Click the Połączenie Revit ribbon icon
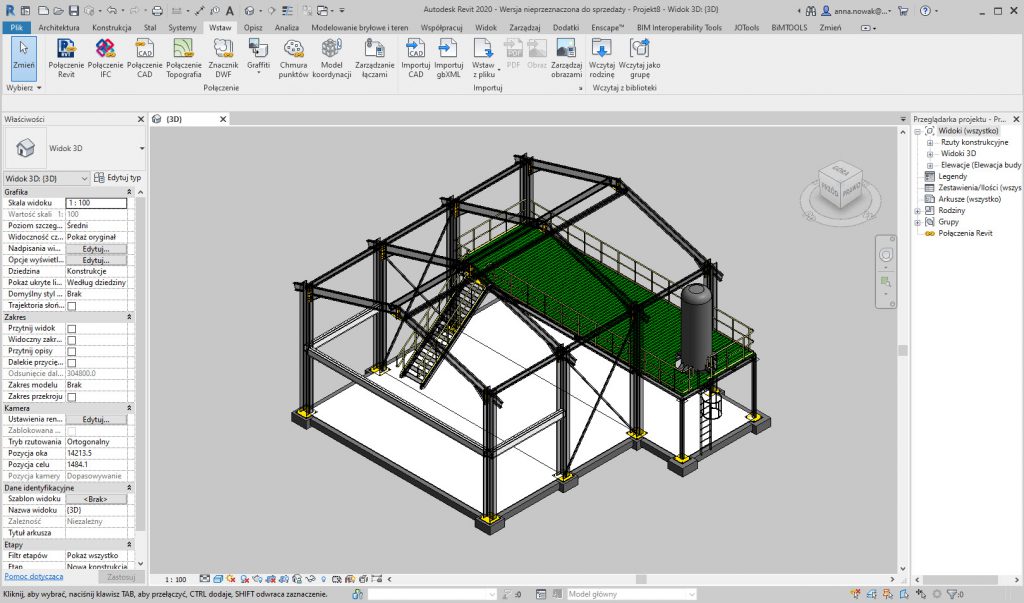This screenshot has height=603, width=1024. [66, 50]
